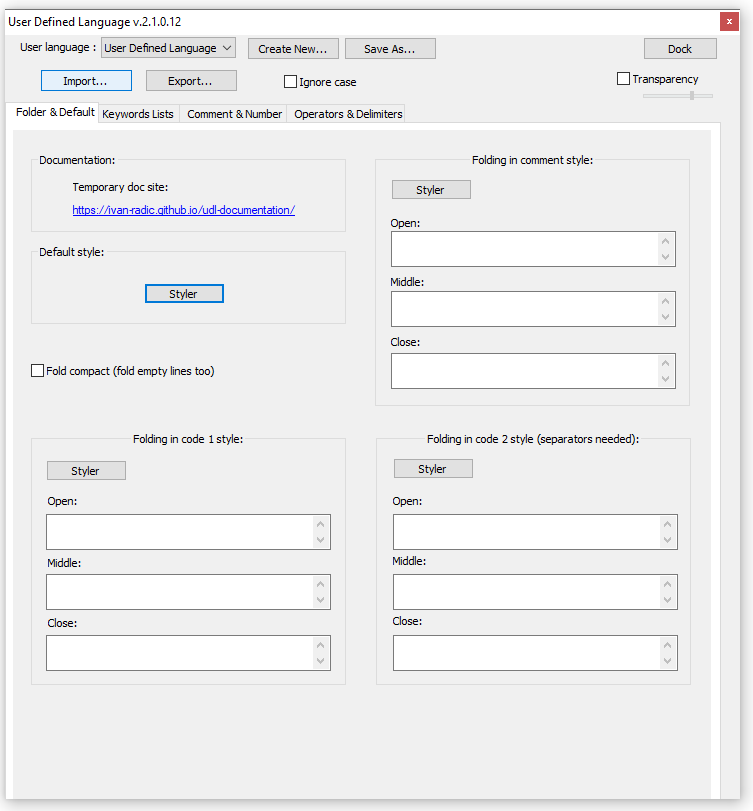Click the Create New... button
This screenshot has width=753, height=811.
pos(293,49)
